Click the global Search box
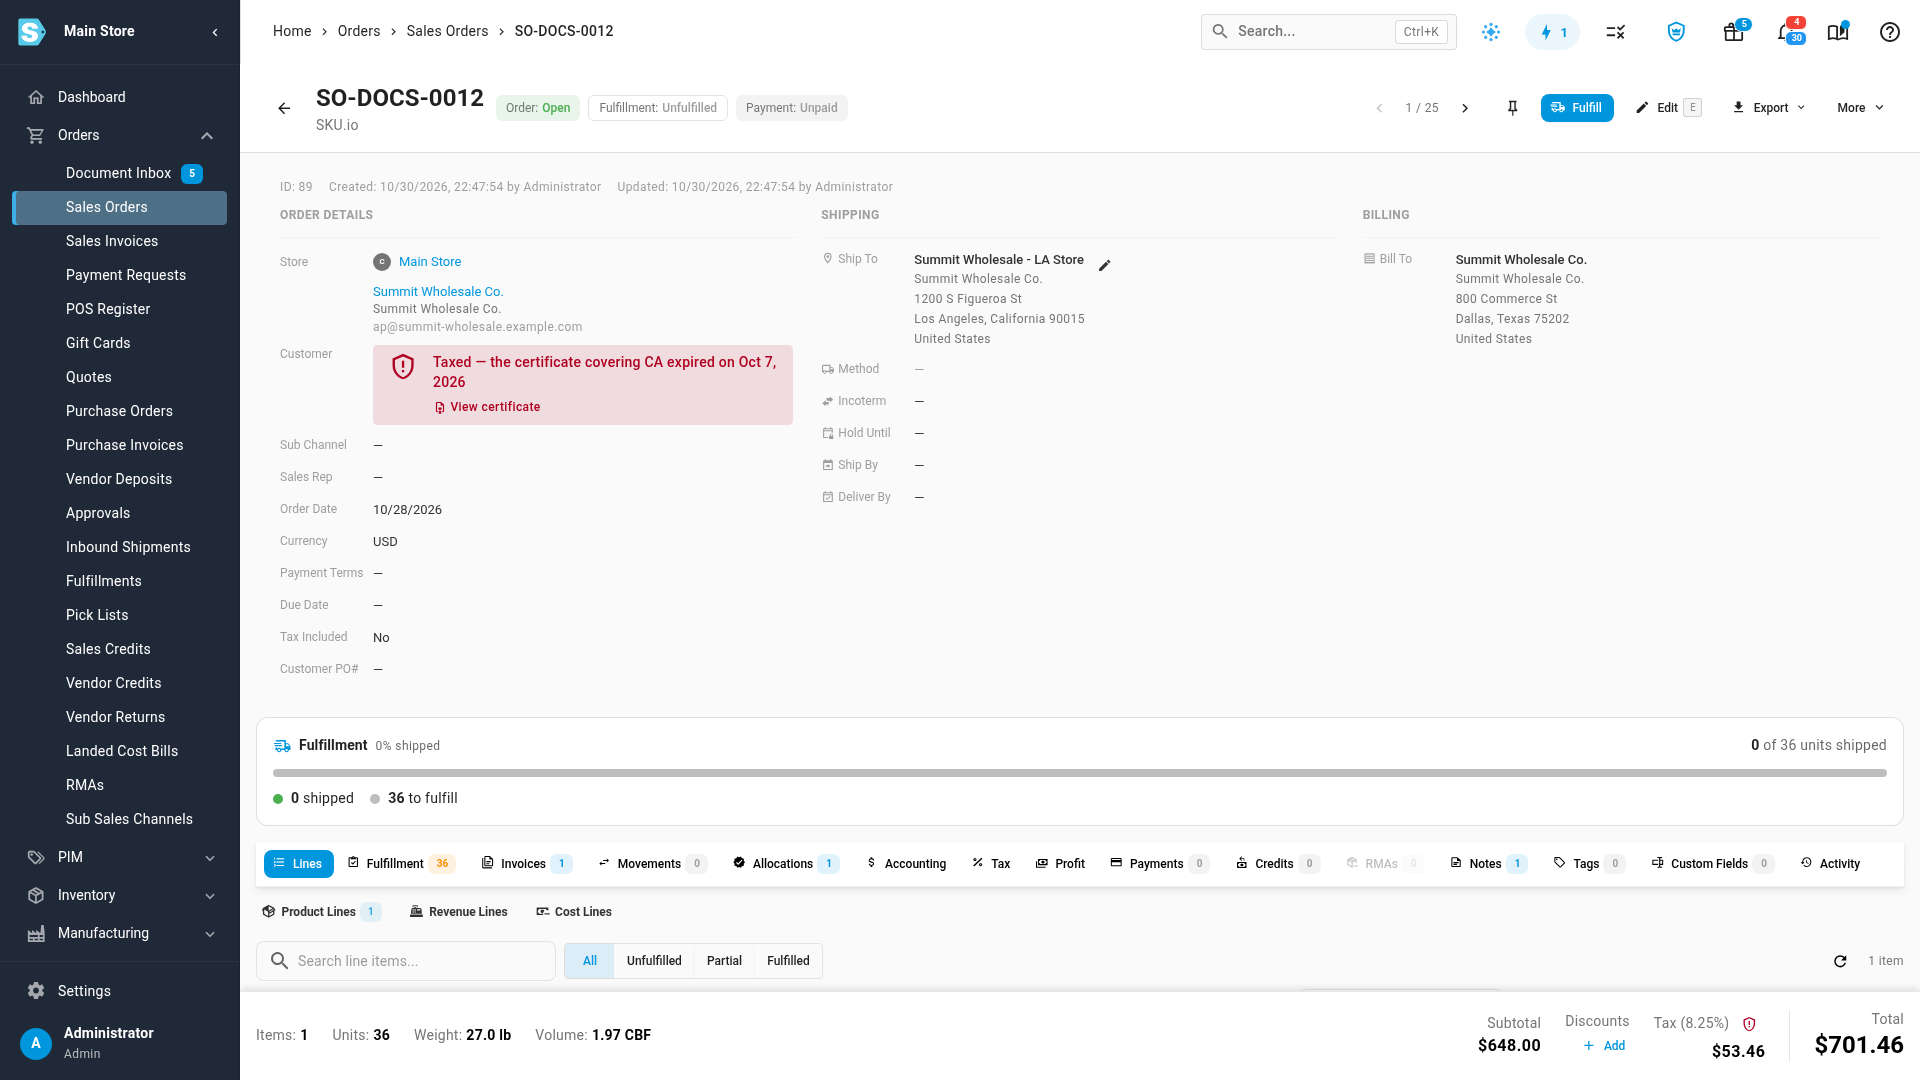1920x1080 pixels. (x=1328, y=32)
